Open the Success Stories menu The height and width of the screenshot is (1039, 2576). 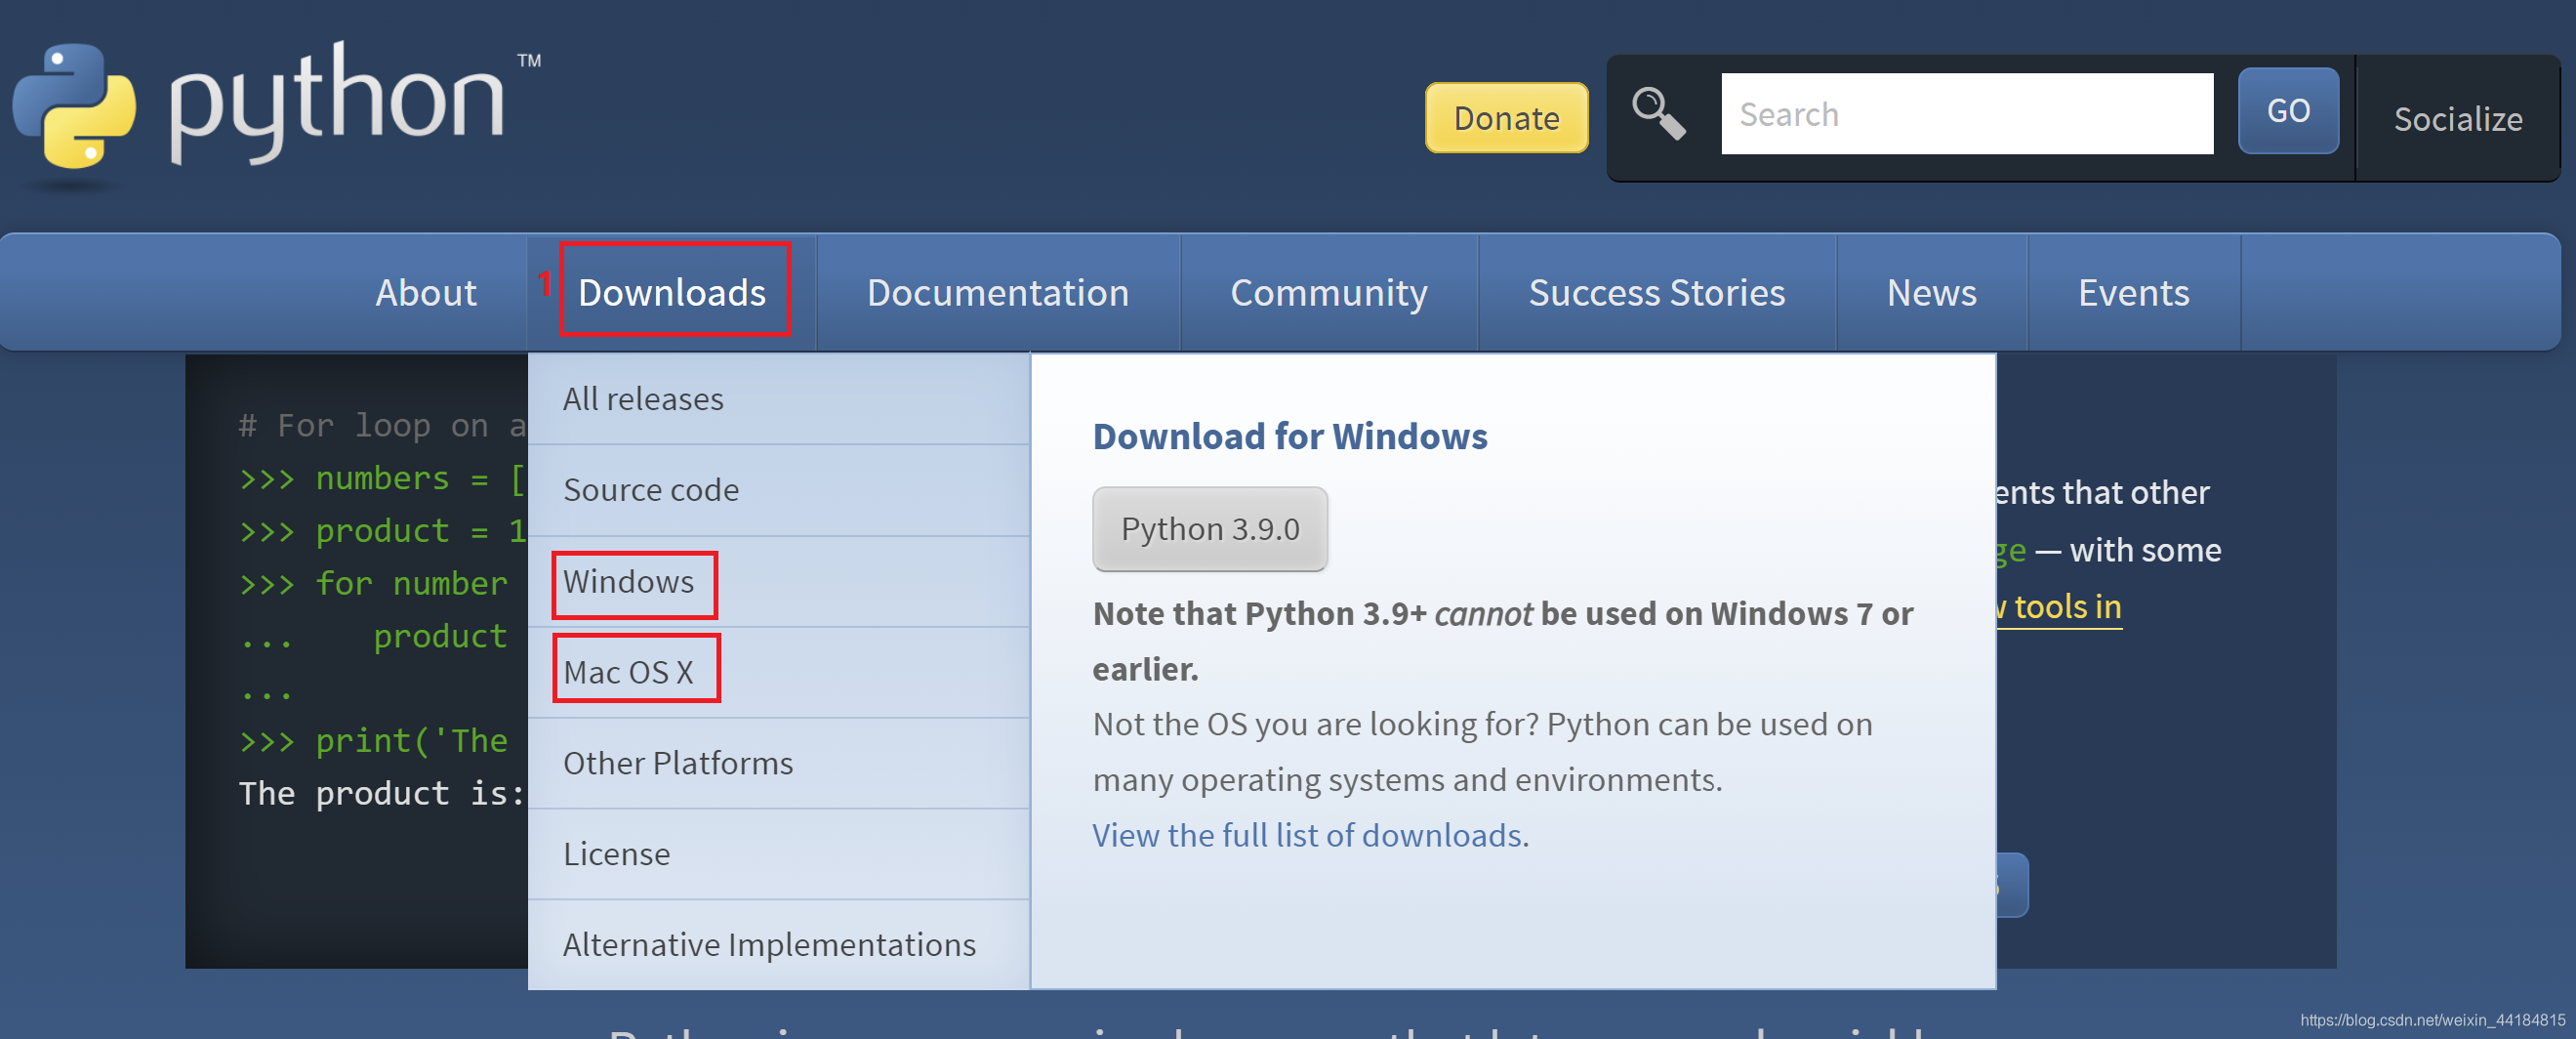(x=1656, y=293)
